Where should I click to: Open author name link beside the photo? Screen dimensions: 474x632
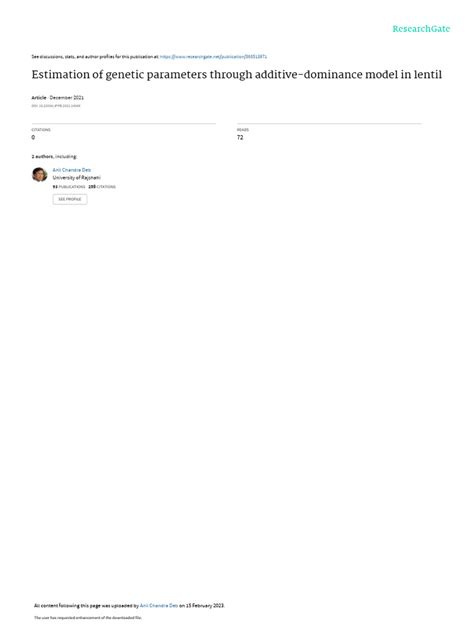(x=72, y=170)
